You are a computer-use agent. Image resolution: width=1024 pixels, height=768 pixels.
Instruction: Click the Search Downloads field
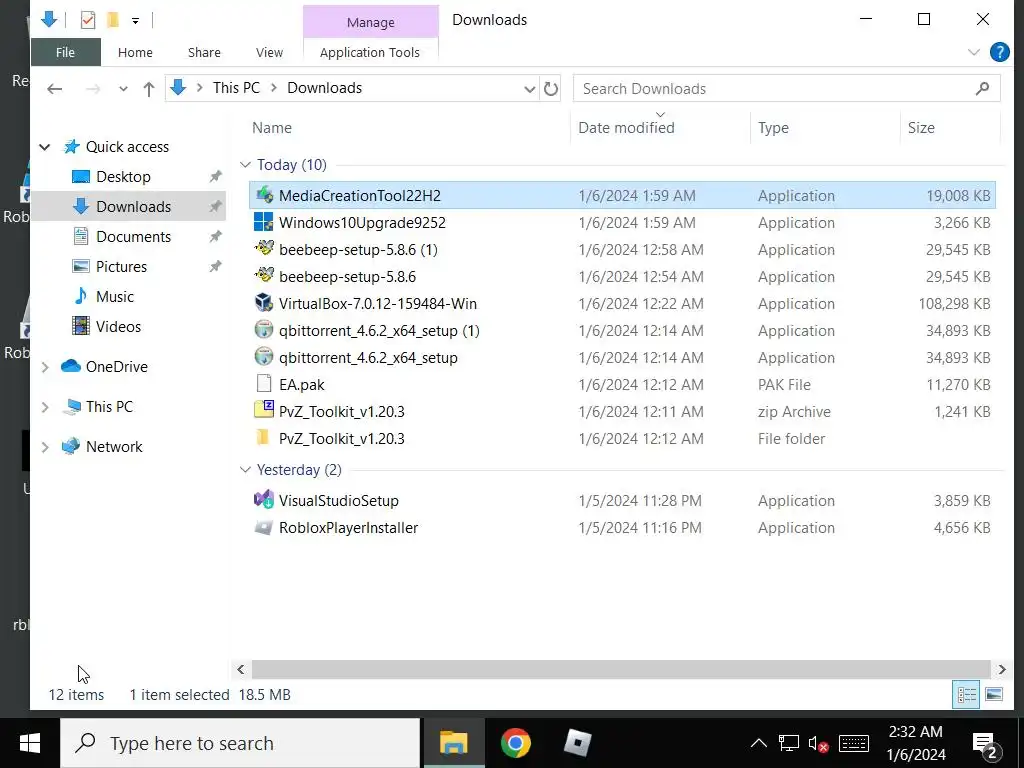[x=786, y=88]
